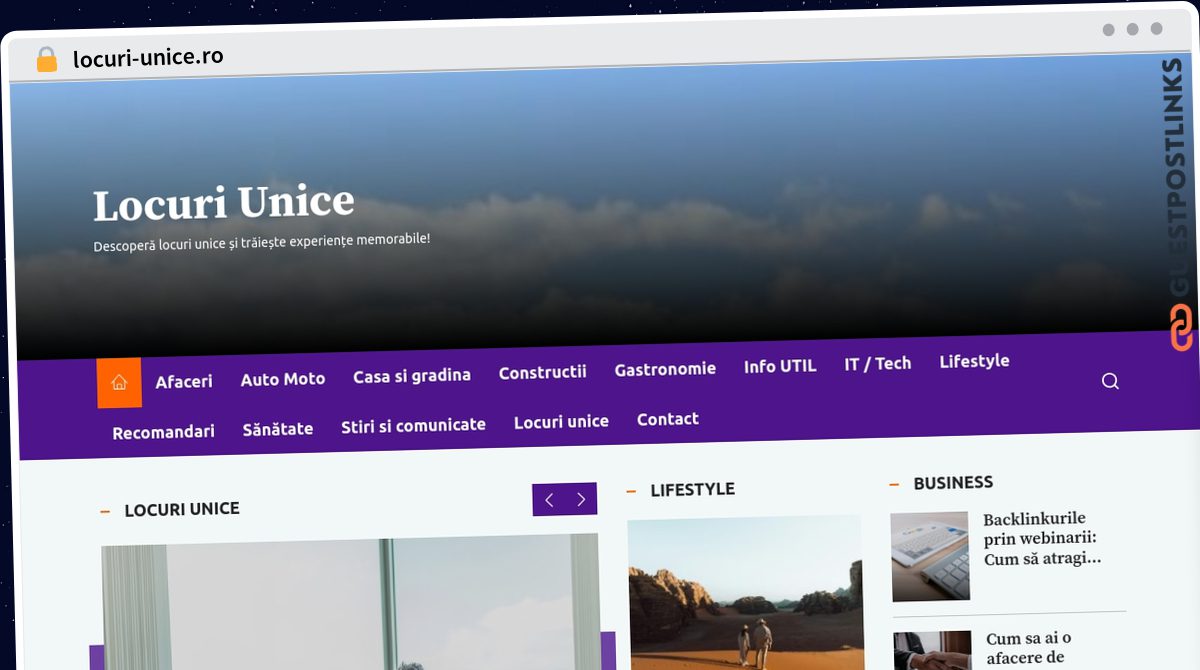
Task: Click the padlock icon in address bar
Action: 47,59
